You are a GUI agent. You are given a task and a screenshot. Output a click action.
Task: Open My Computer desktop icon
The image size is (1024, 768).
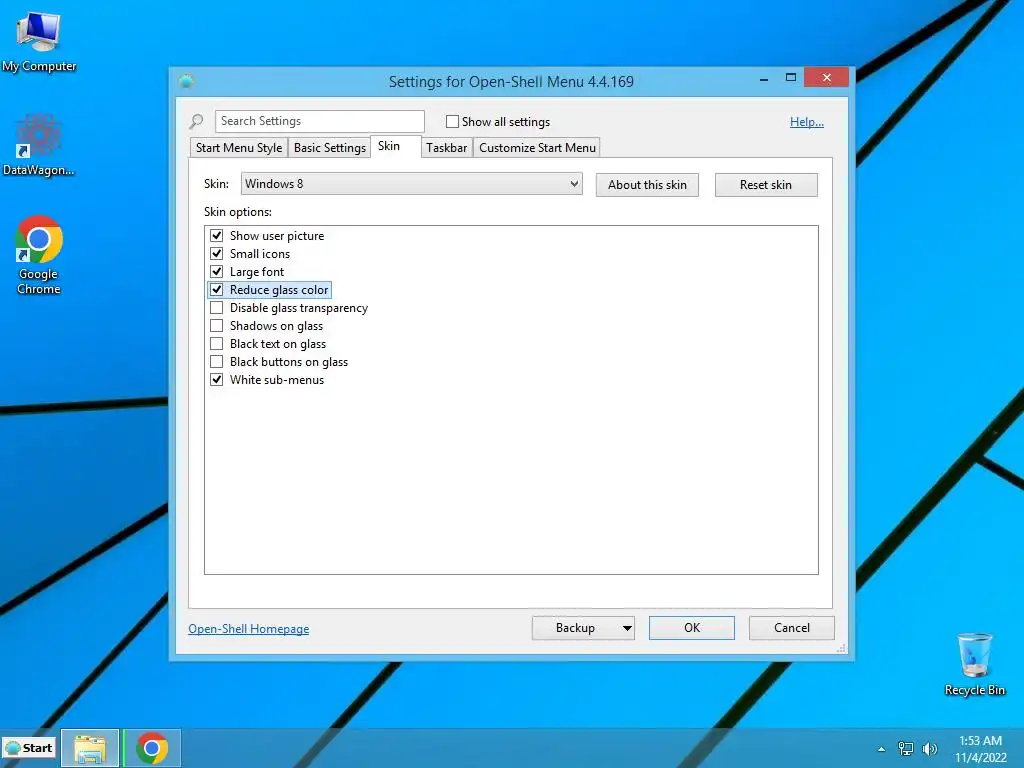[x=39, y=42]
